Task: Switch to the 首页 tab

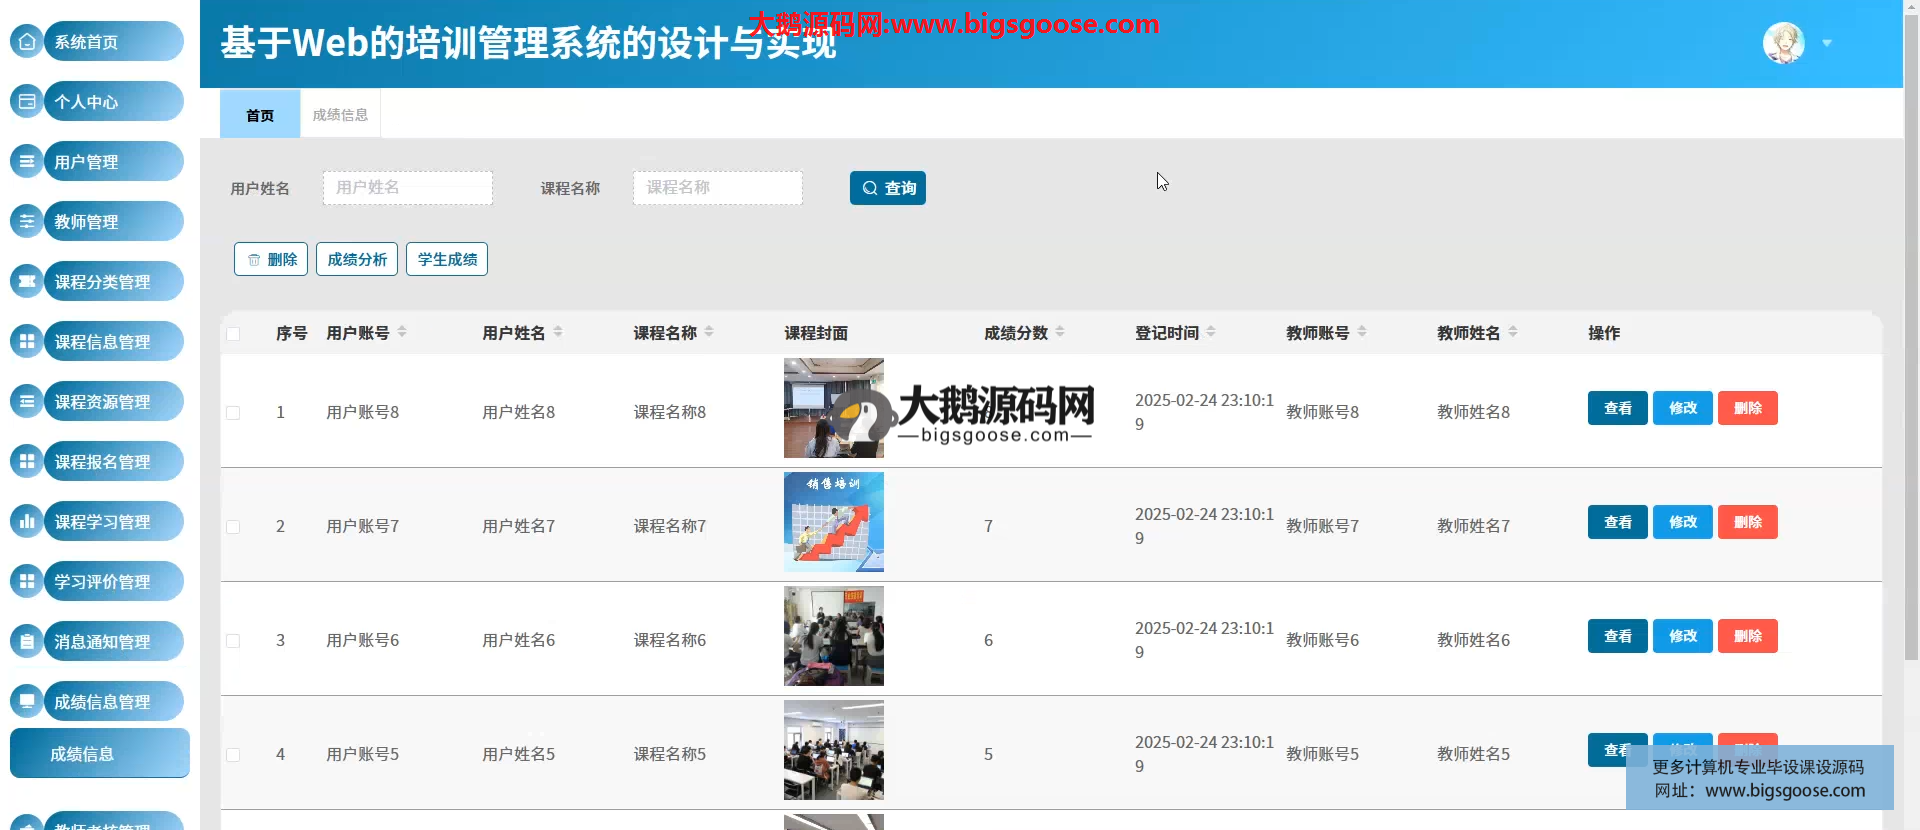Action: 260,115
